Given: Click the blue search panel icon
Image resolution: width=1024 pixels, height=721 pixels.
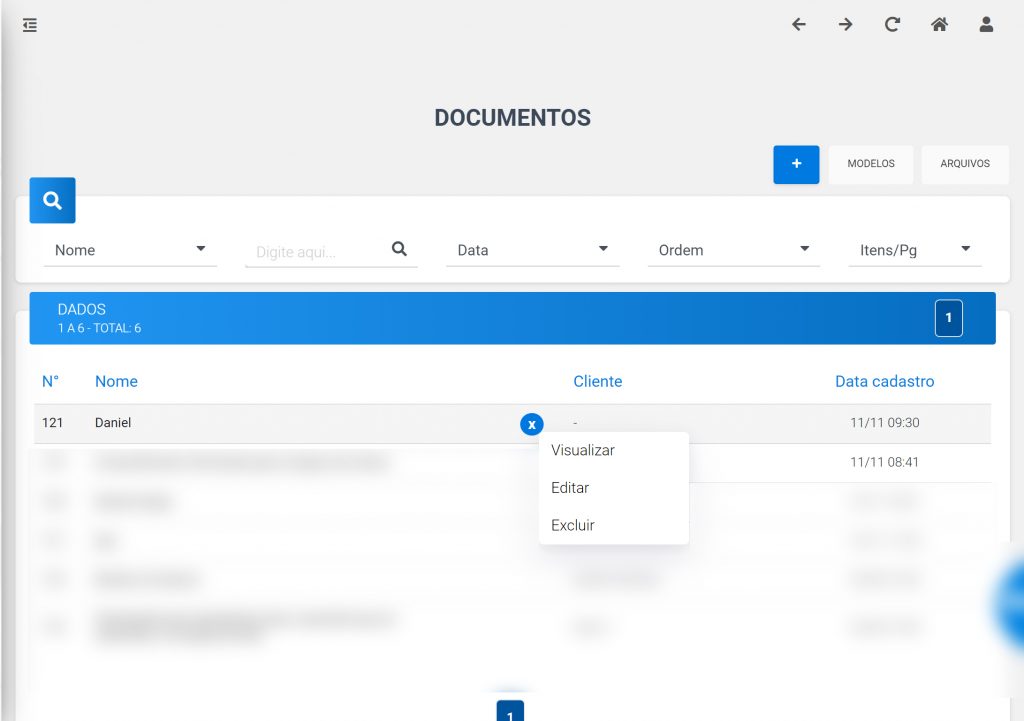Looking at the screenshot, I should tap(52, 200).
